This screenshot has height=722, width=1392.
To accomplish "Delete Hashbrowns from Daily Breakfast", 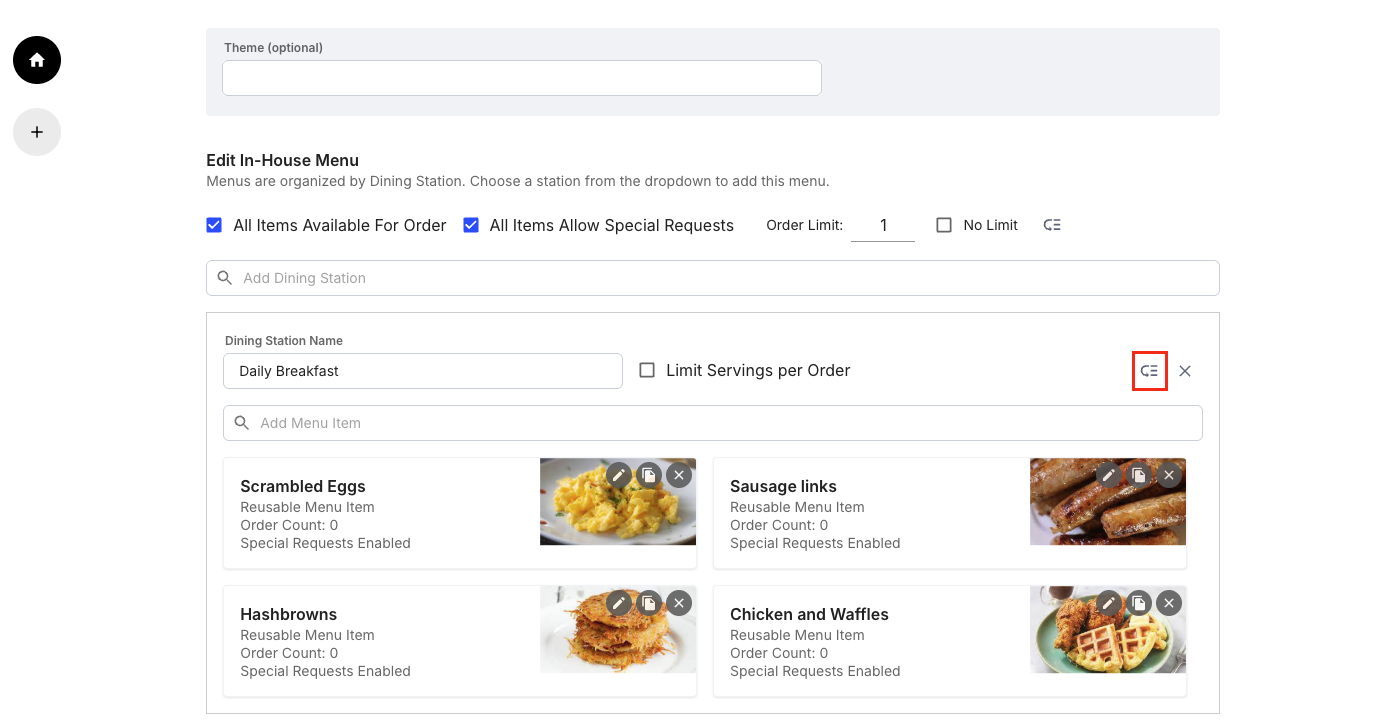I will click(679, 603).
